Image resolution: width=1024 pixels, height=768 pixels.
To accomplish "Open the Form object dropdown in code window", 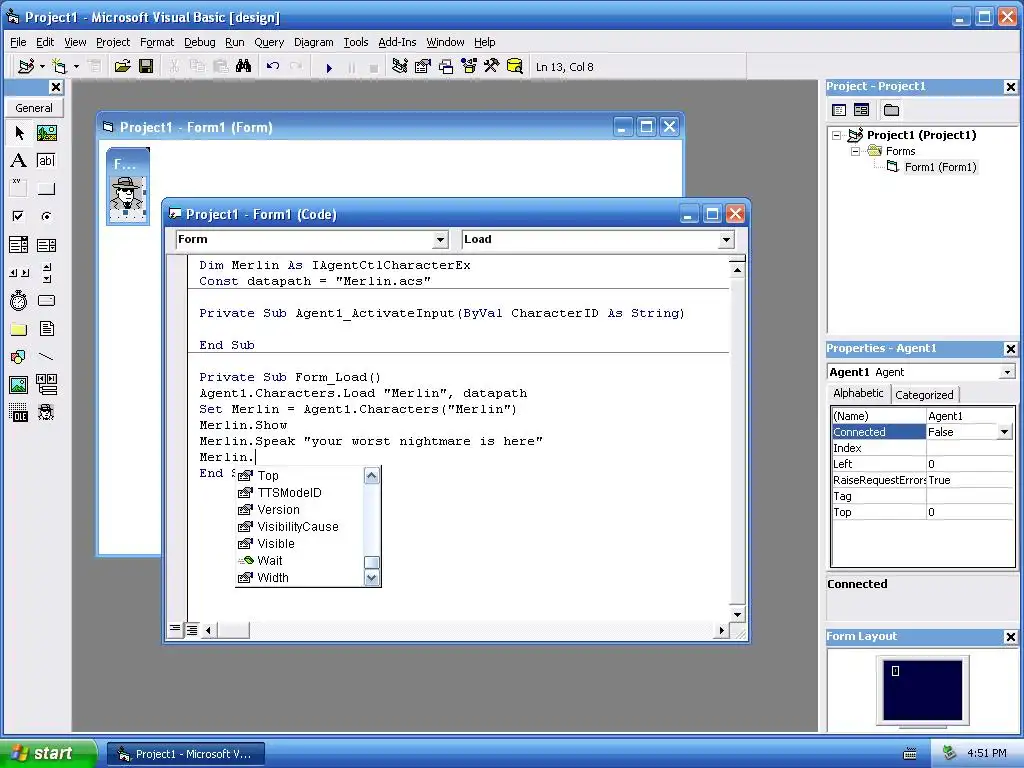I will [441, 240].
